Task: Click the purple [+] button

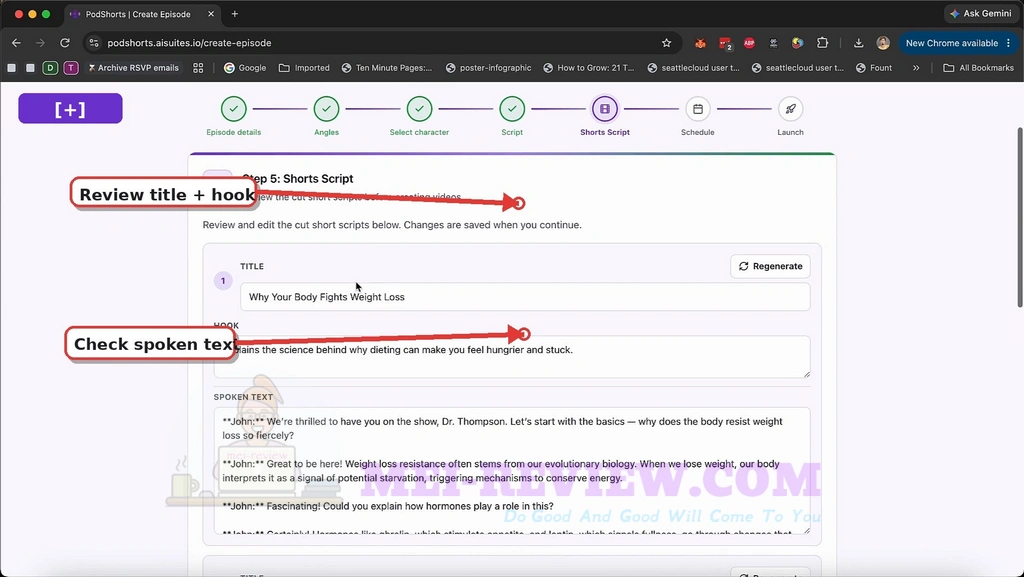Action: pyautogui.click(x=71, y=108)
